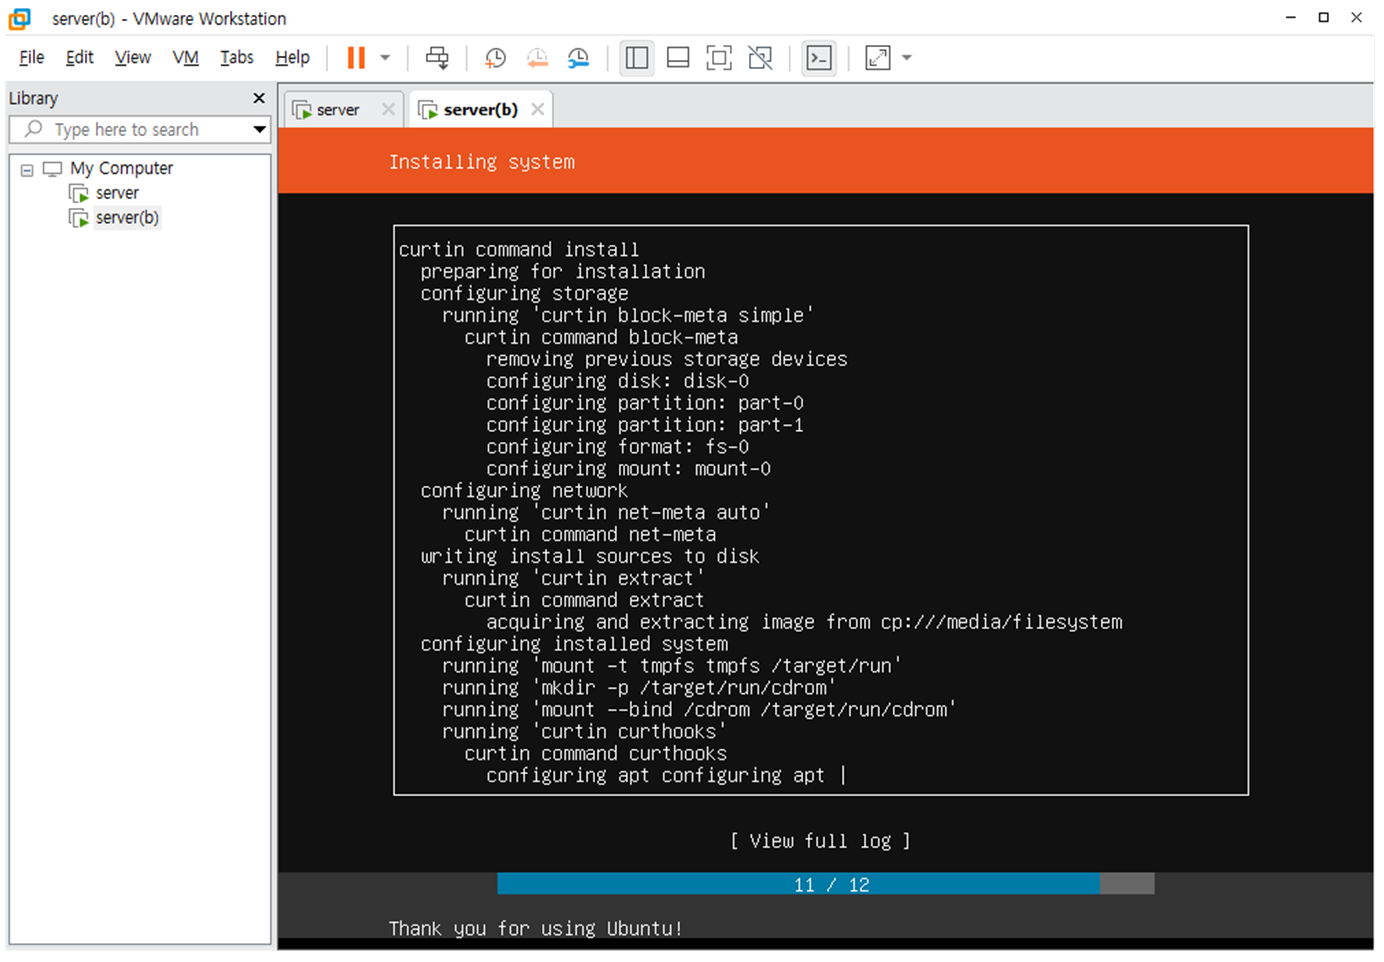Image resolution: width=1384 pixels, height=962 pixels.
Task: Click the 'Installing system' header text
Action: pyautogui.click(x=482, y=162)
